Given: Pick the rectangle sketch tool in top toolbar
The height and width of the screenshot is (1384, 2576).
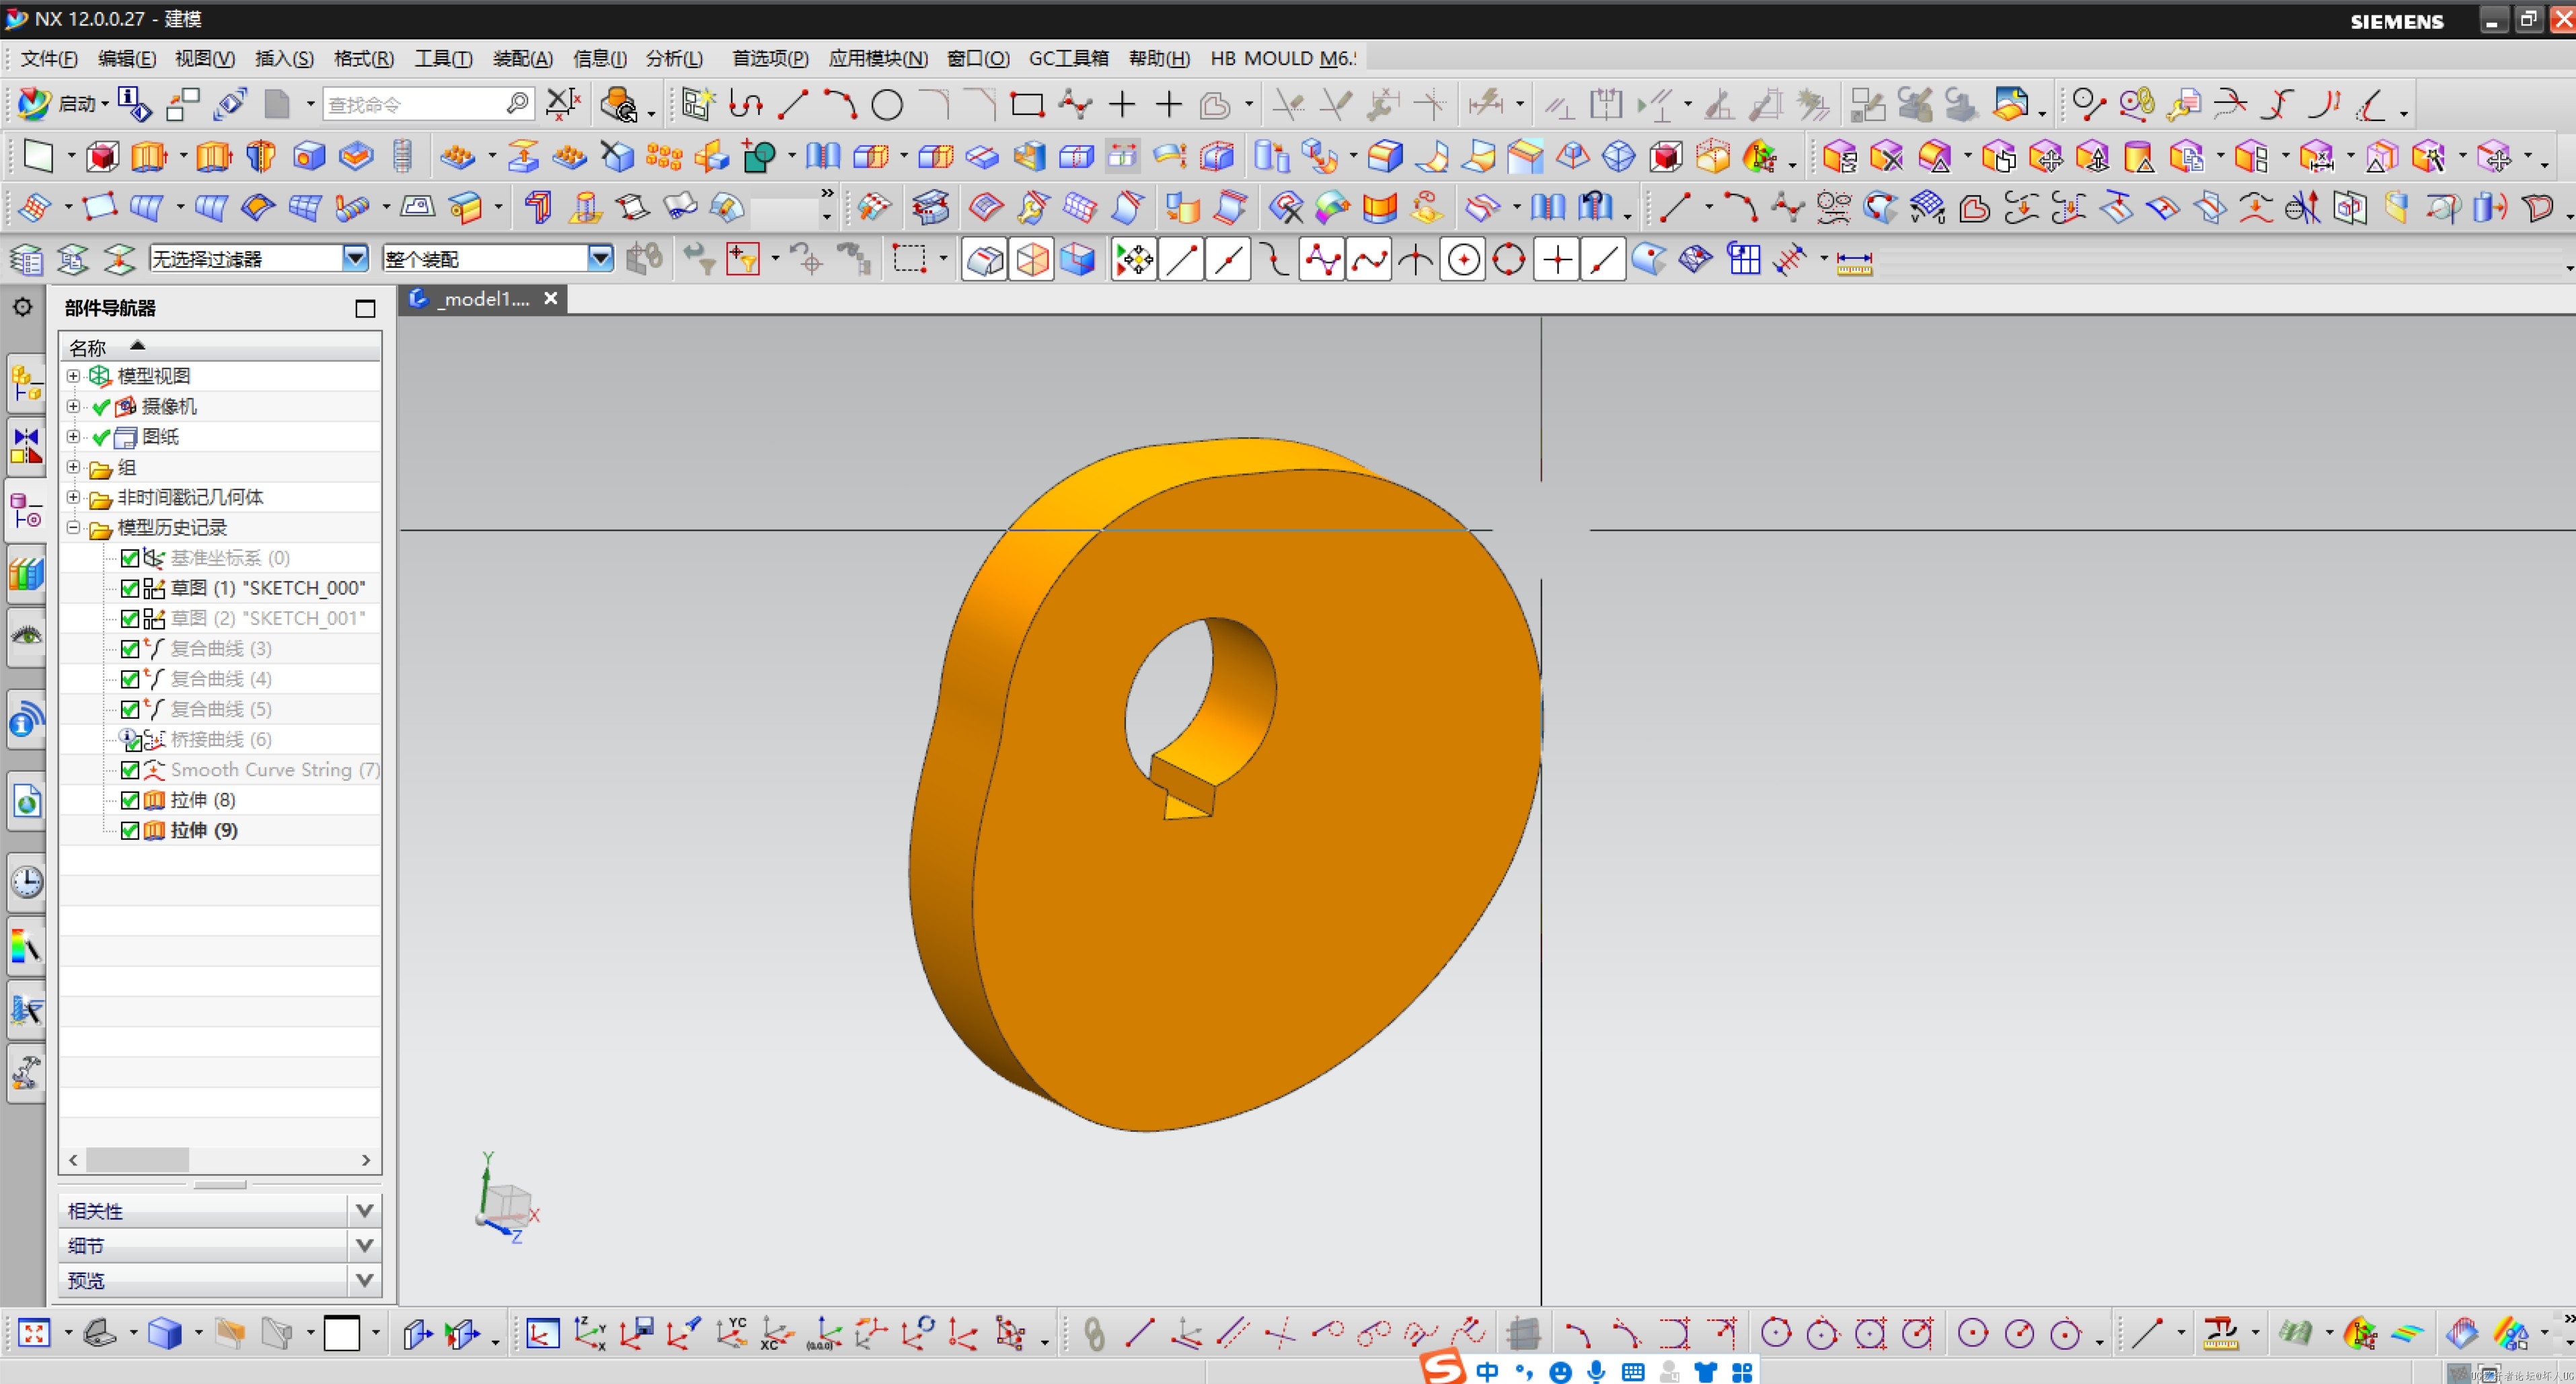Looking at the screenshot, I should click(x=1027, y=104).
